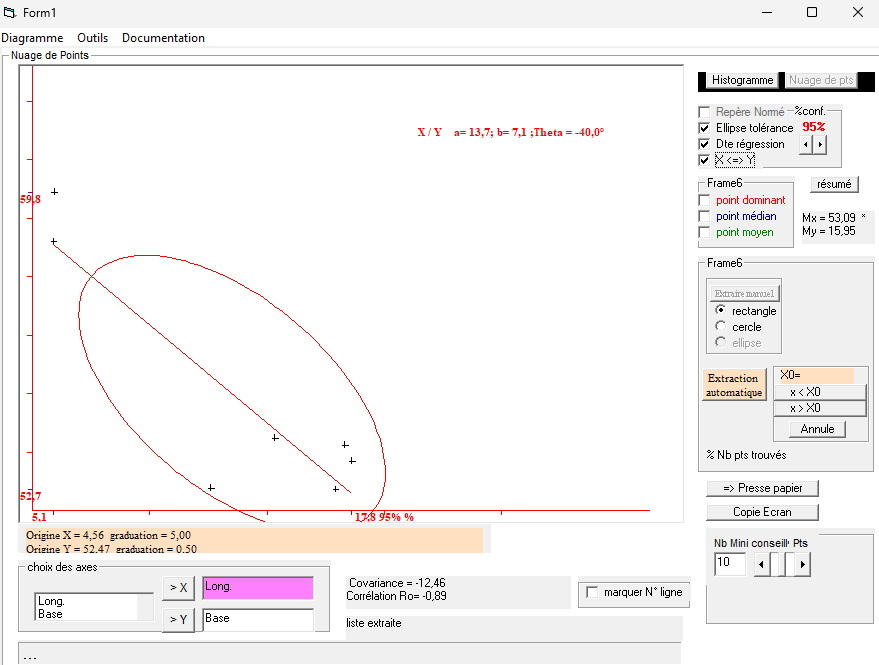Enable the Repère Normé checkbox
Screen dimensions: 879x665
point(705,112)
